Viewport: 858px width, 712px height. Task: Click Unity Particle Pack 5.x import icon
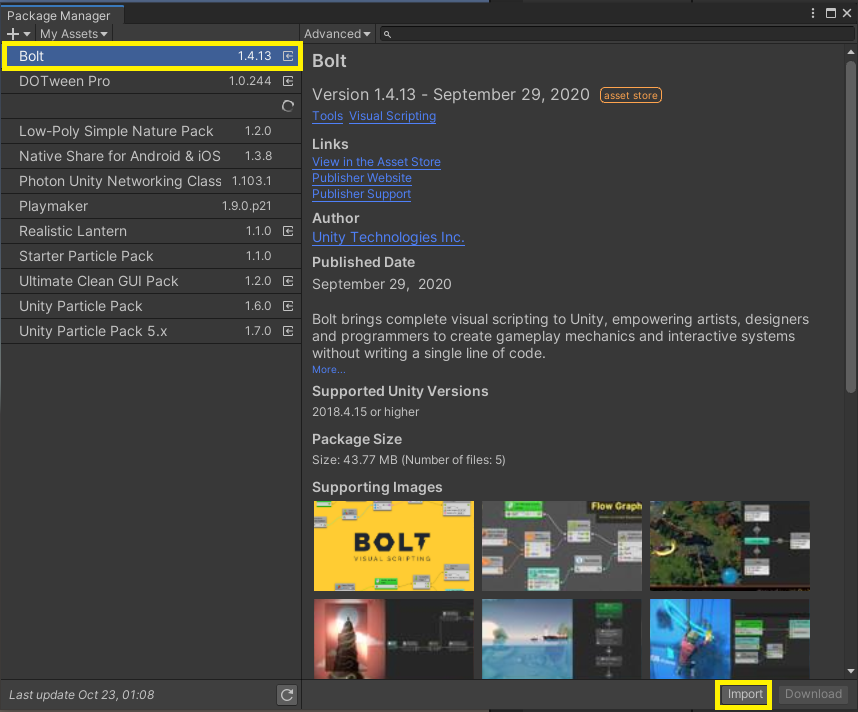(288, 331)
